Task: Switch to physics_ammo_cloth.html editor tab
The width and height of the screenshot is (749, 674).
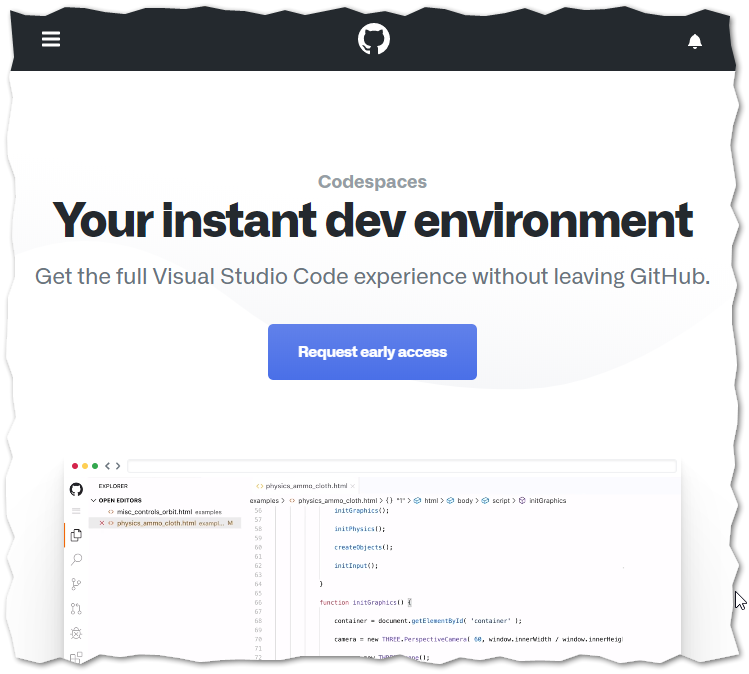Action: [306, 486]
